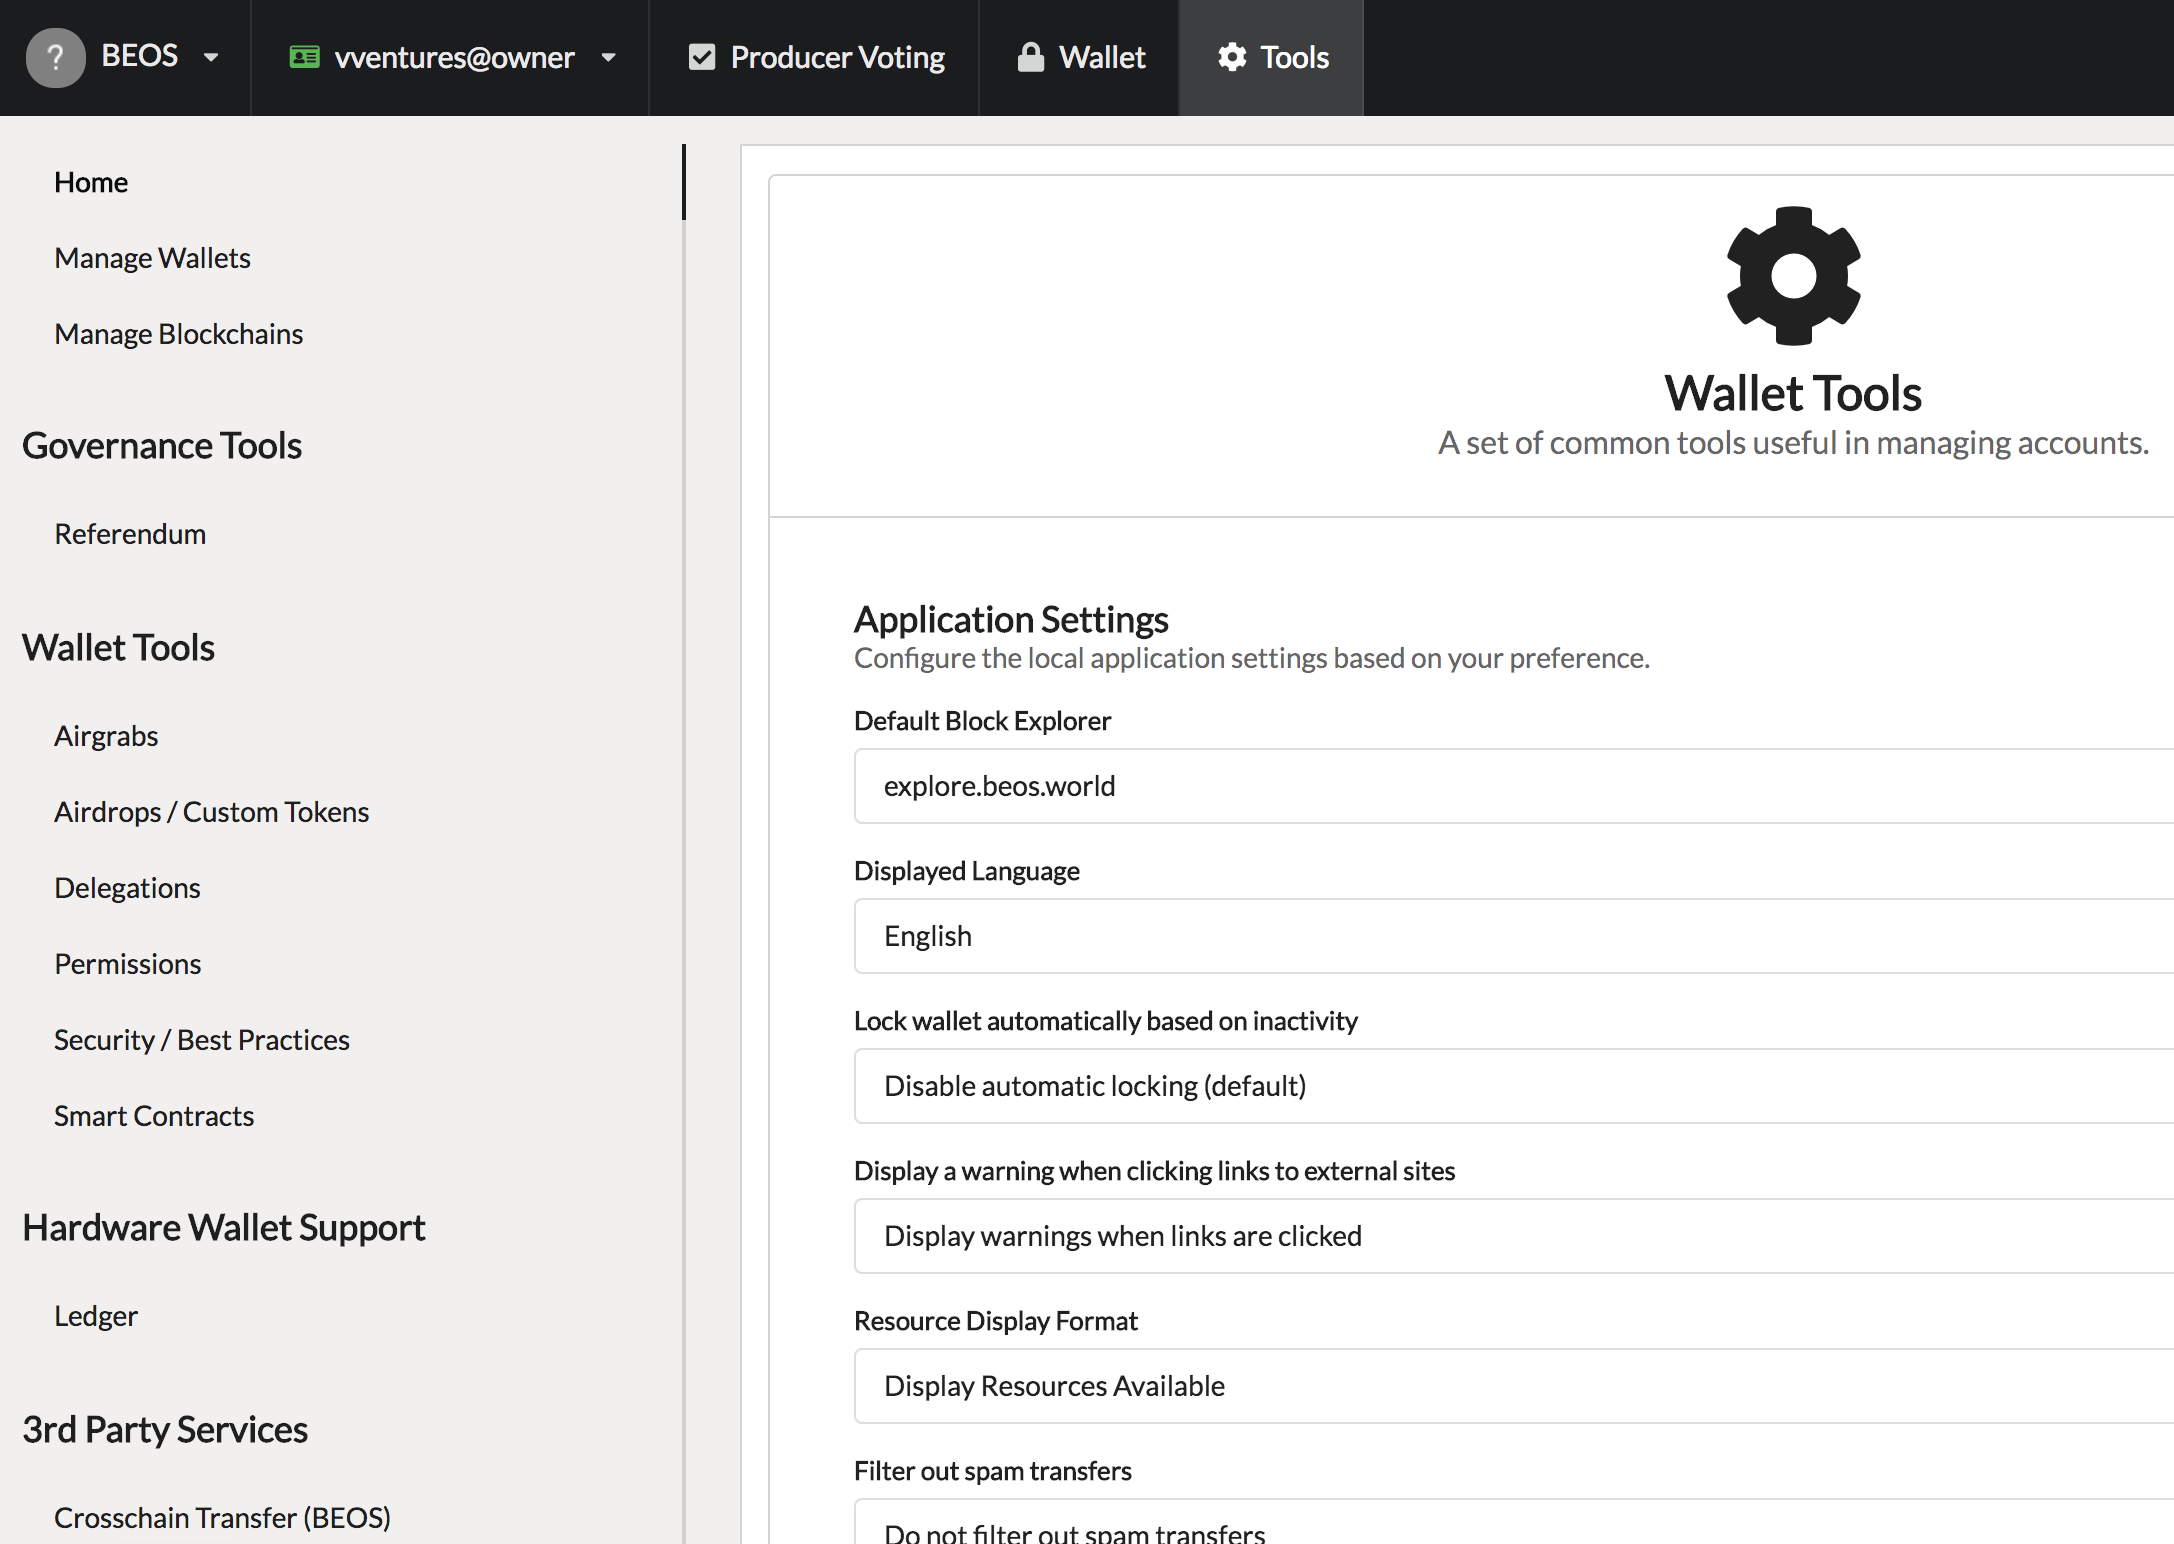The image size is (2174, 1544).
Task: Click the Tools gear icon in the menu bar
Action: pos(1232,57)
